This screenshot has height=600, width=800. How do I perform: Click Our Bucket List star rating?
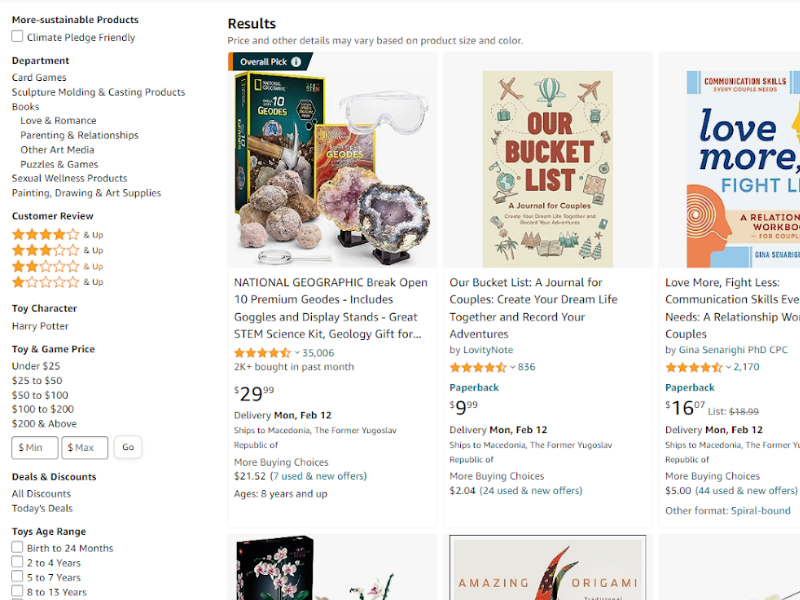click(478, 367)
